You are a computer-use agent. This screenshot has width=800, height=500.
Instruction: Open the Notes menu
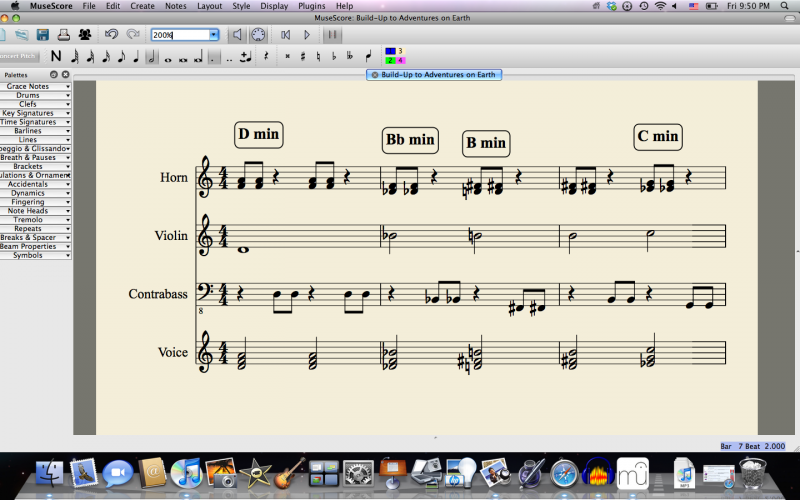tap(175, 6)
